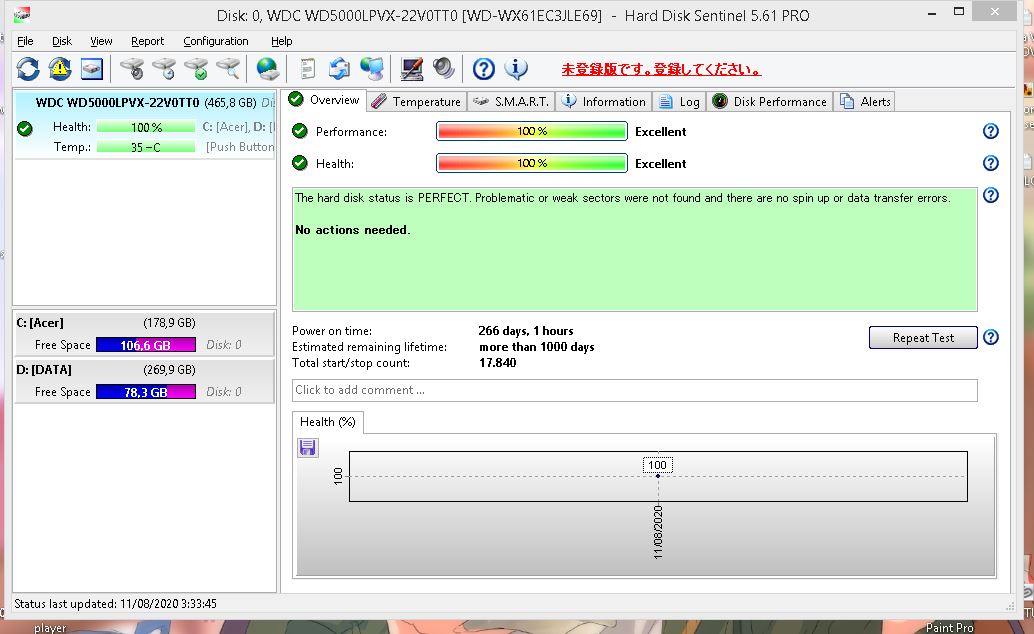Click help icon beside the status text box
Image resolution: width=1034 pixels, height=634 pixels.
point(990,195)
